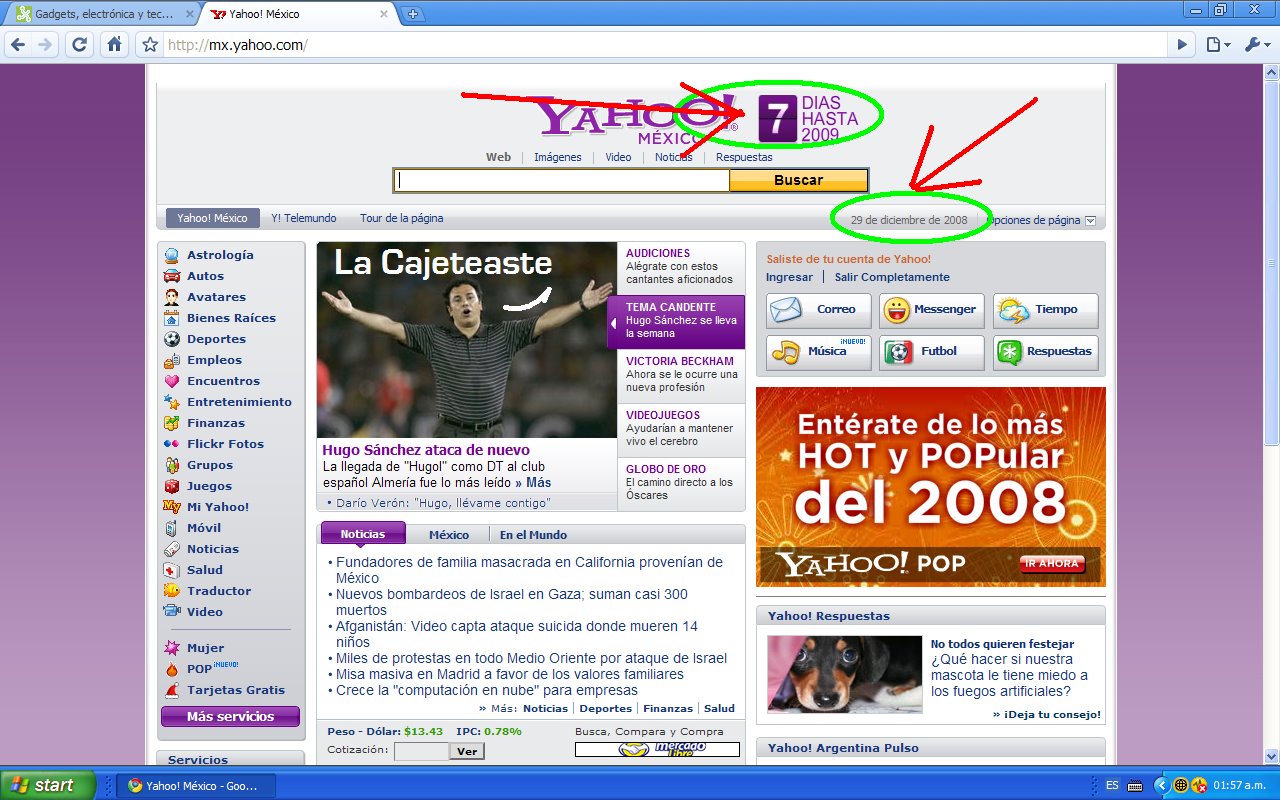Click the browser Back arrow

pyautogui.click(x=17, y=44)
